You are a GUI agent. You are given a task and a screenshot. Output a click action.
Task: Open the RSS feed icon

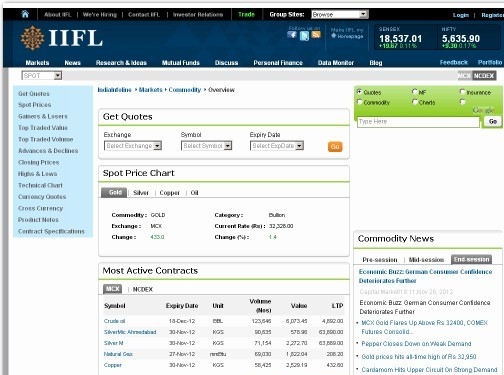[x=316, y=34]
